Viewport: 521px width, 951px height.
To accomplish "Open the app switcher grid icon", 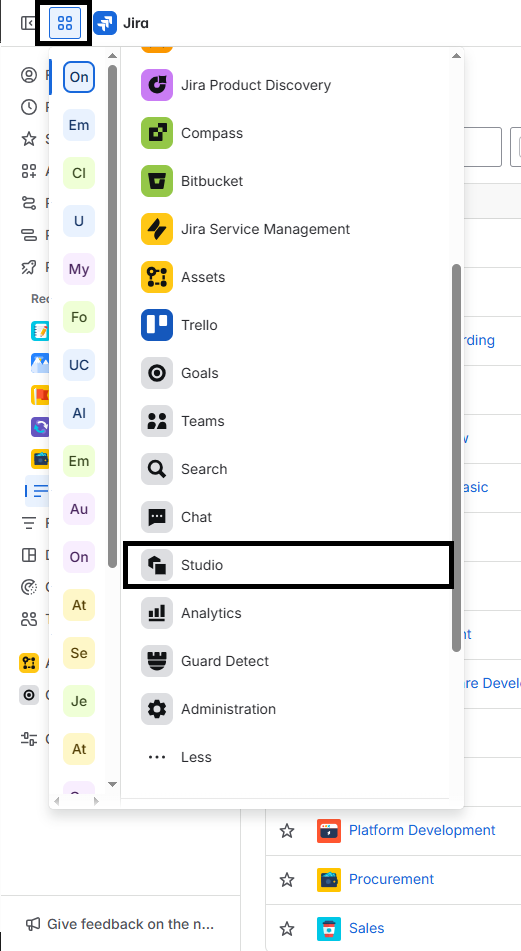I will click(64, 23).
